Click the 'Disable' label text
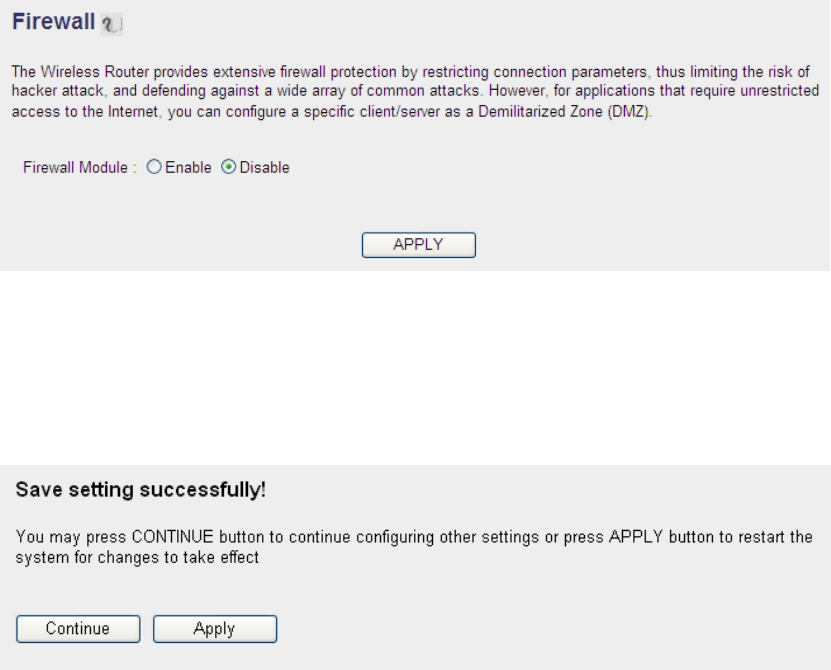 click(x=264, y=168)
